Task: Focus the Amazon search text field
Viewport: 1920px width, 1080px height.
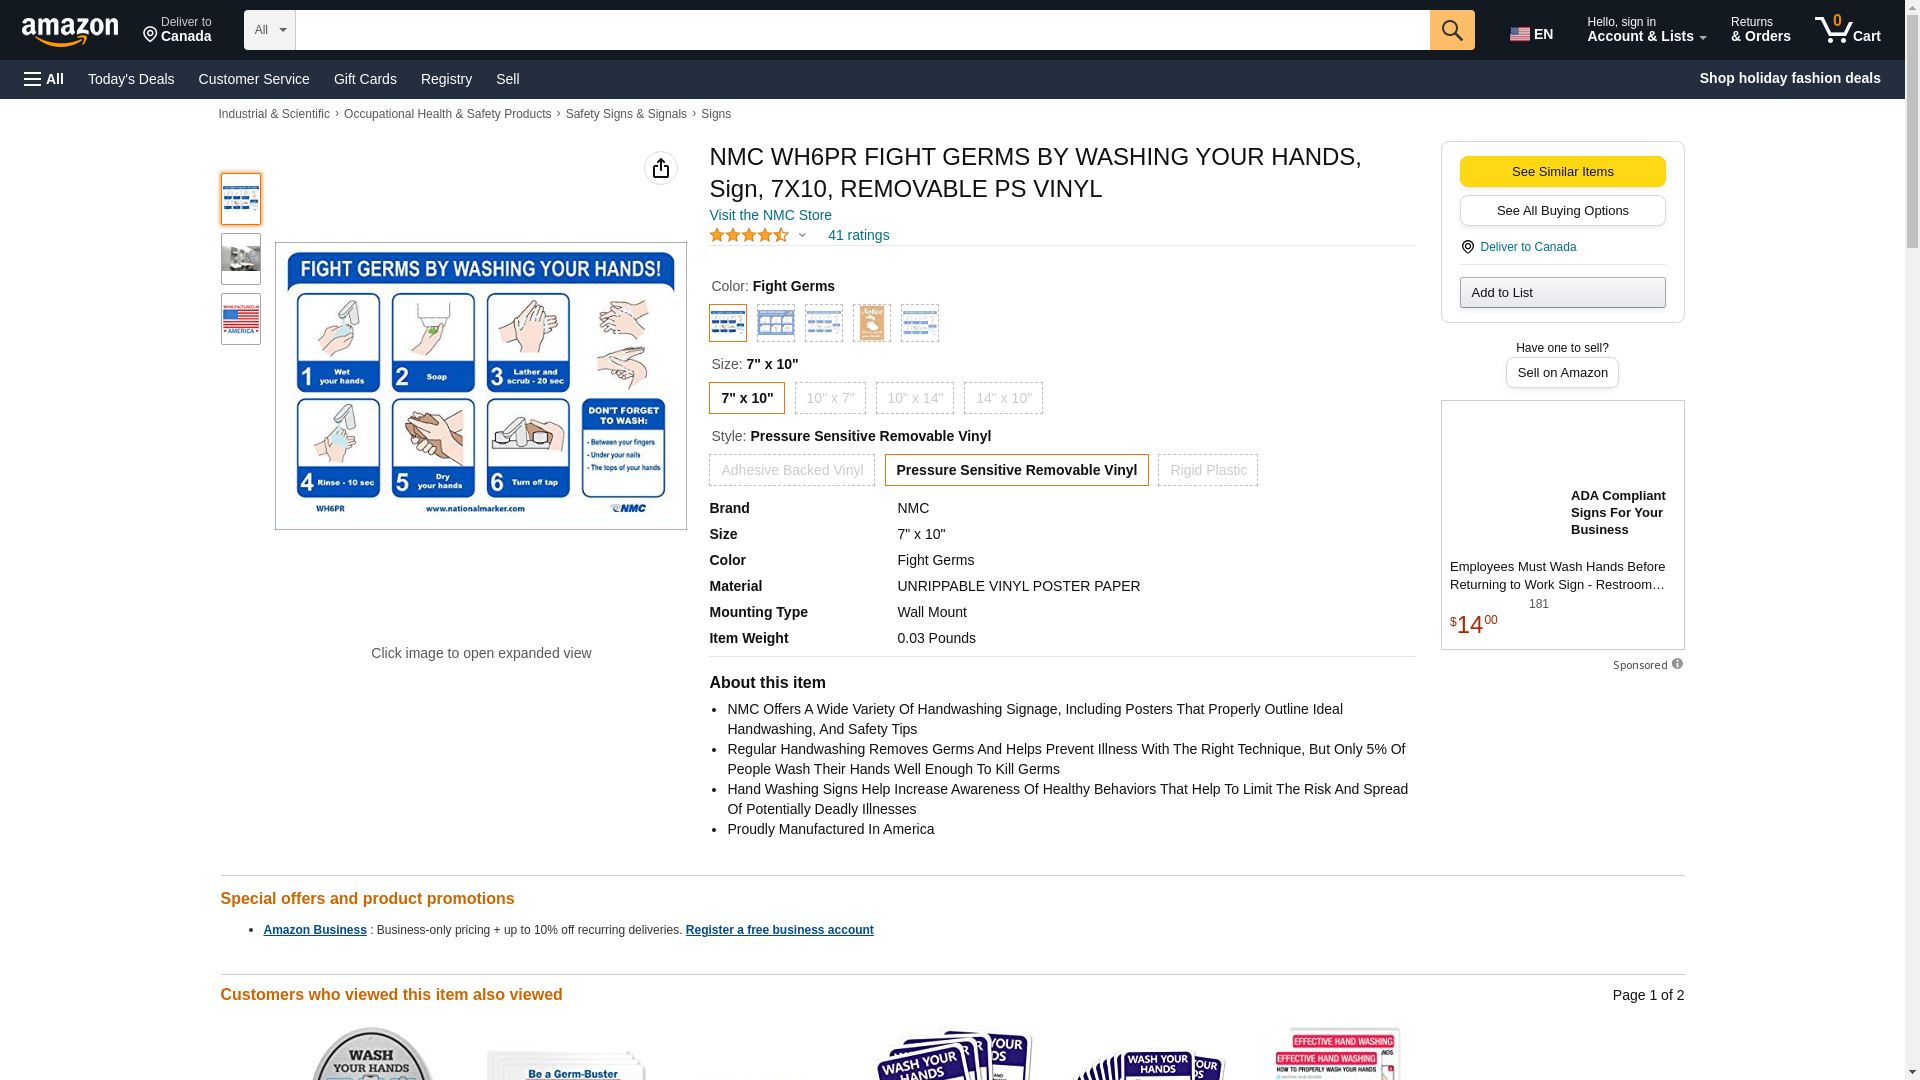Action: (861, 30)
